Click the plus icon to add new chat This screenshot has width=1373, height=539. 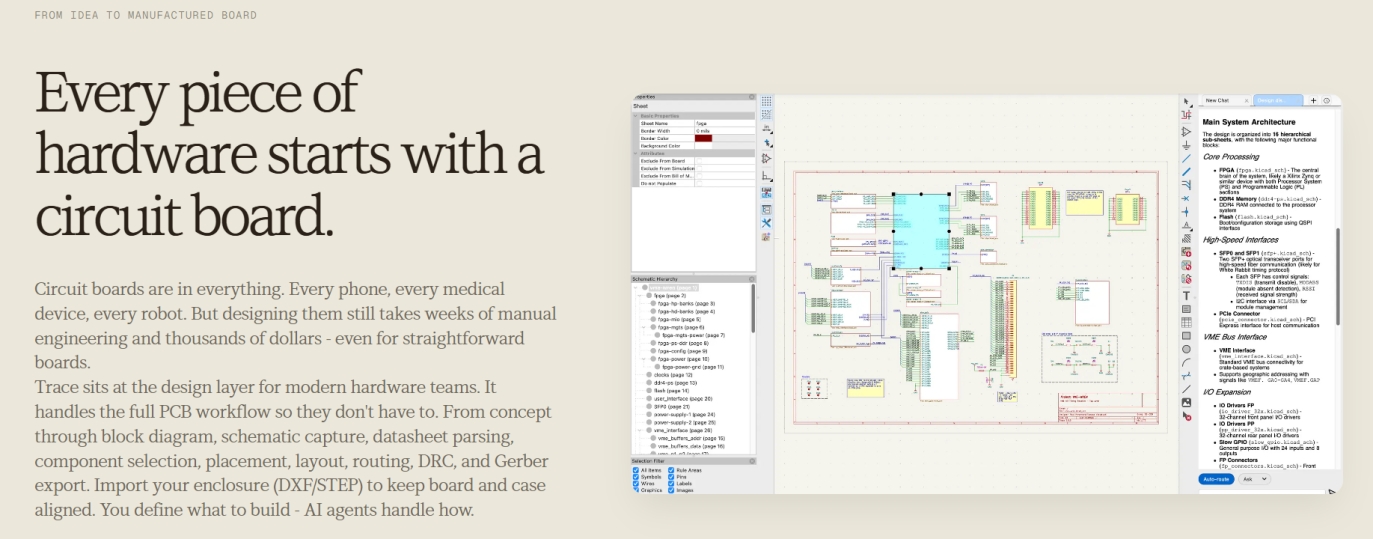1313,100
